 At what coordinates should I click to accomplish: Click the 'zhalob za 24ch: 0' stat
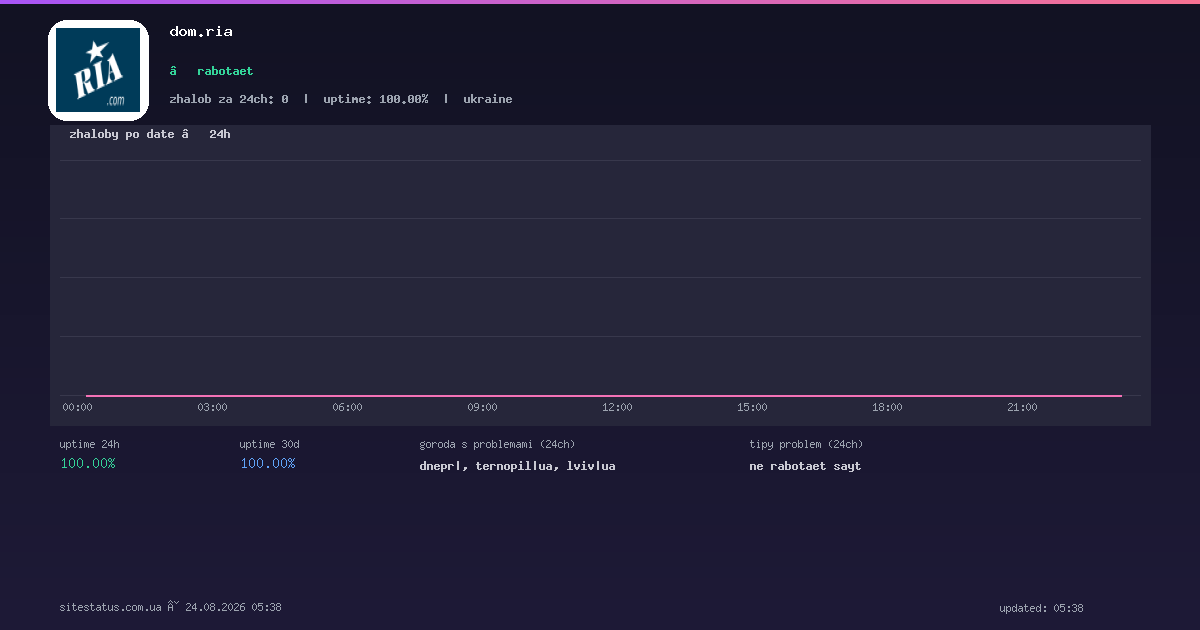(229, 99)
